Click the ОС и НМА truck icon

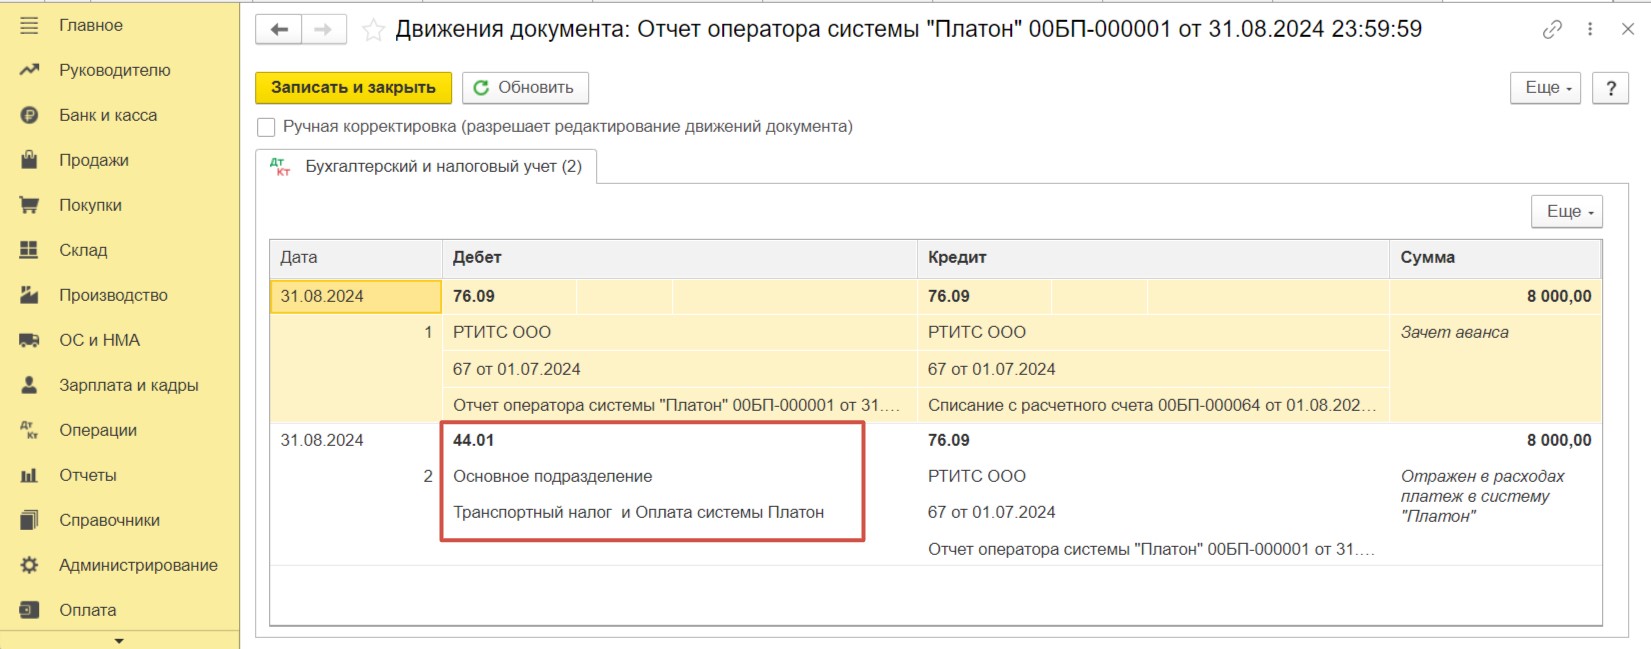pyautogui.click(x=29, y=340)
